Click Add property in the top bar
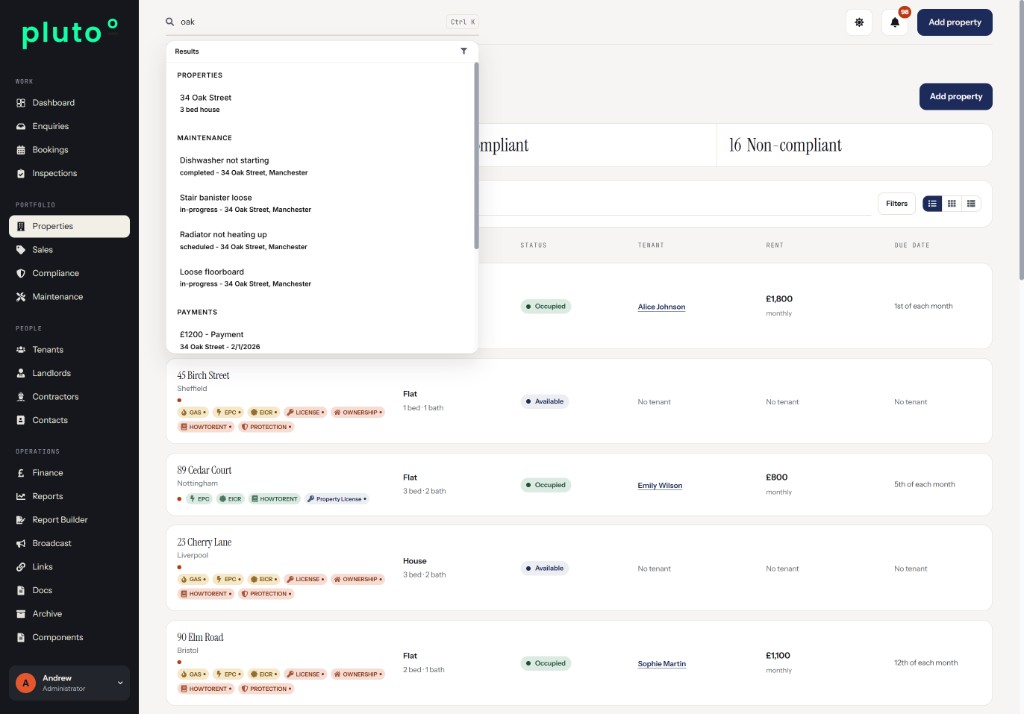This screenshot has width=1024, height=714. pyautogui.click(x=954, y=22)
